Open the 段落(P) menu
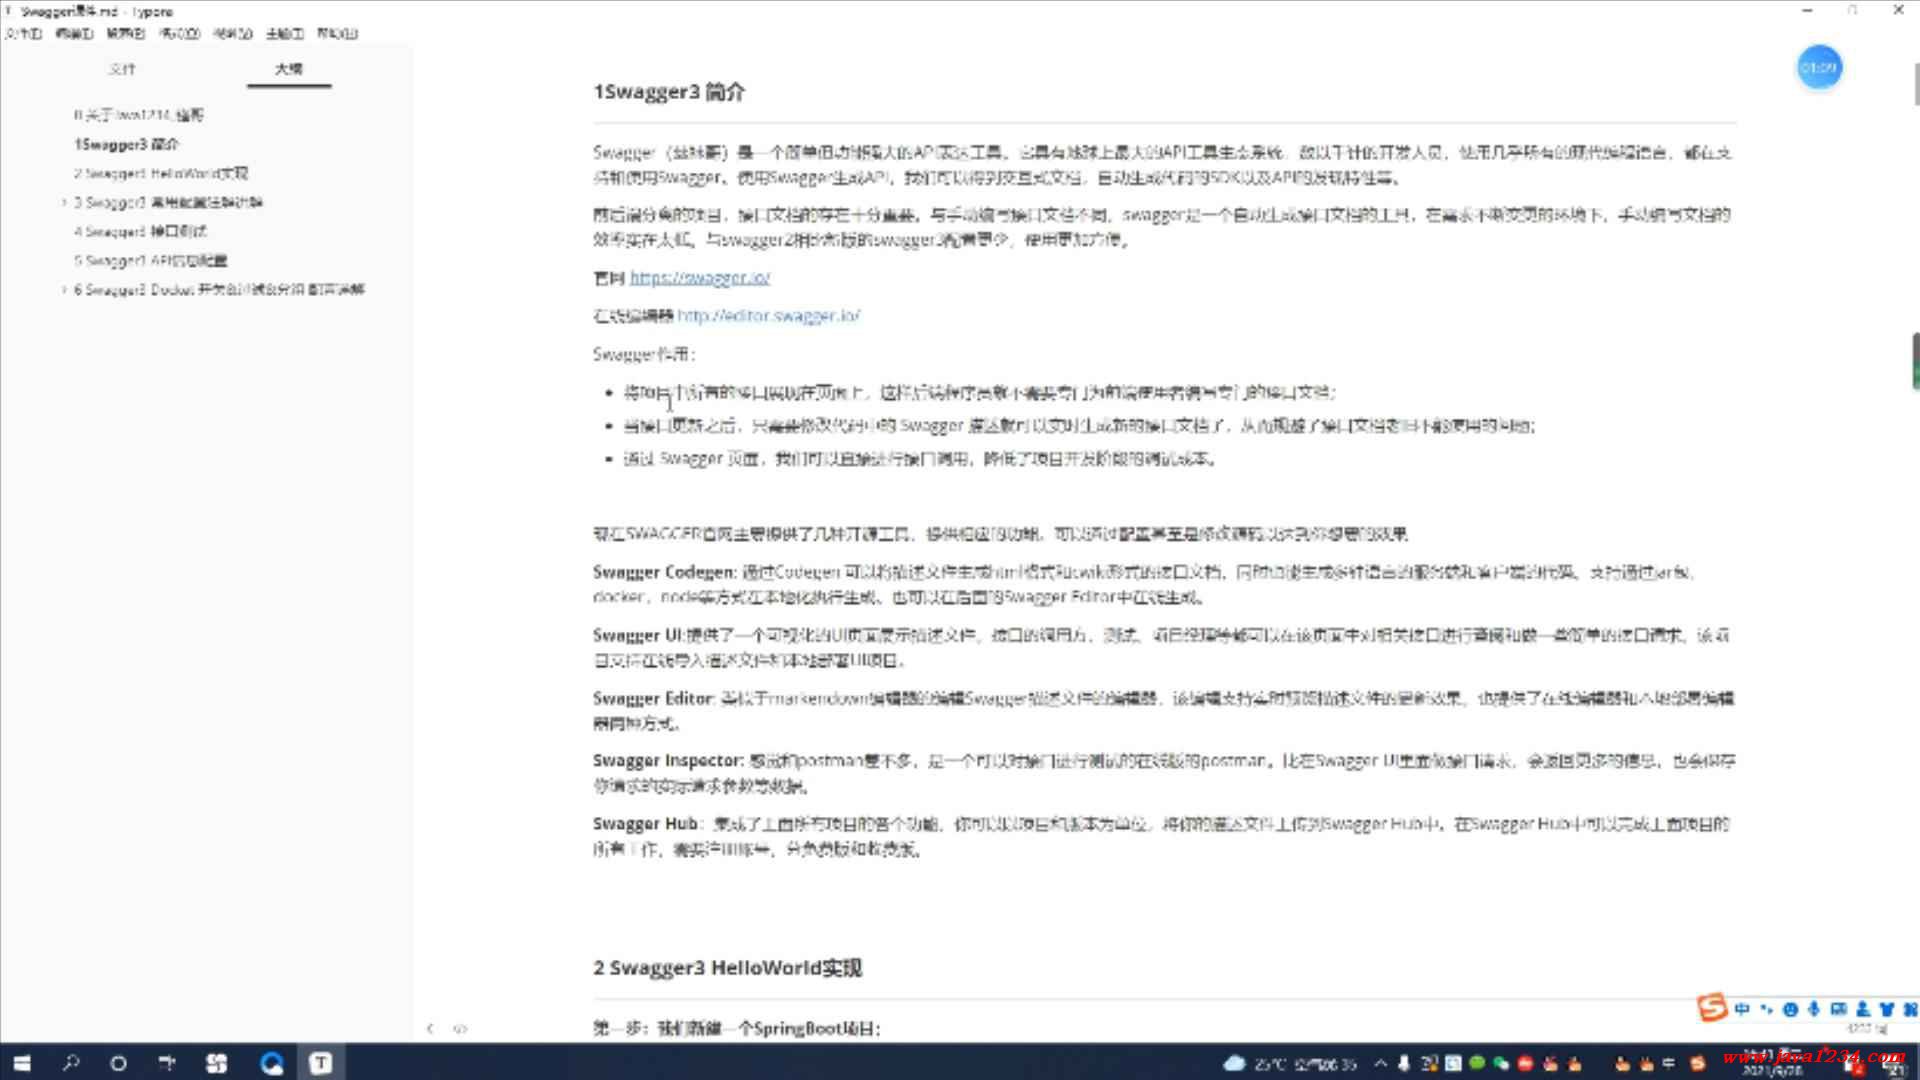Image resolution: width=1920 pixels, height=1080 pixels. tap(125, 33)
